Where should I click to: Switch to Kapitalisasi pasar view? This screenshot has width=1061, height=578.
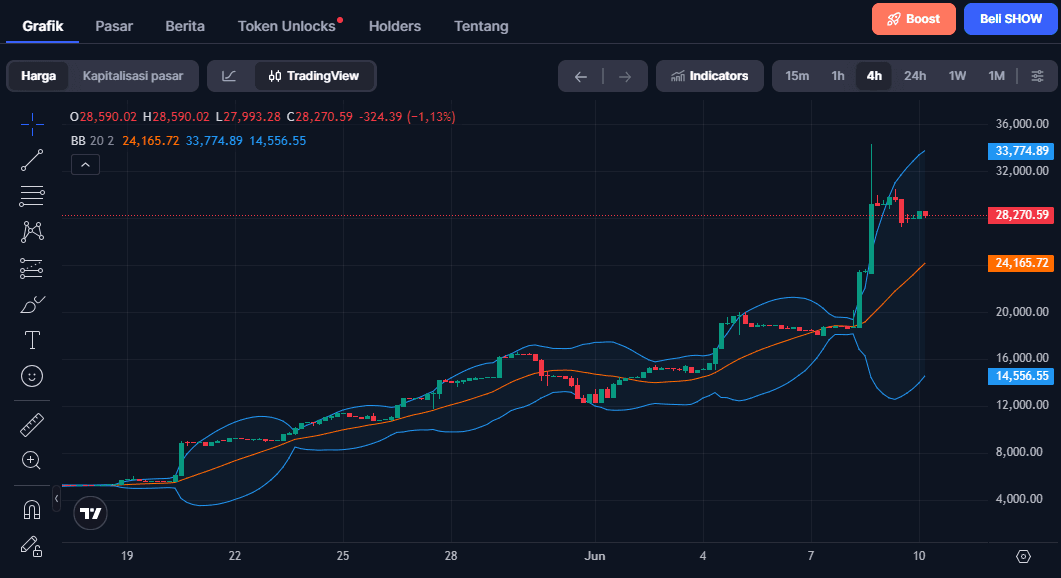tap(133, 76)
